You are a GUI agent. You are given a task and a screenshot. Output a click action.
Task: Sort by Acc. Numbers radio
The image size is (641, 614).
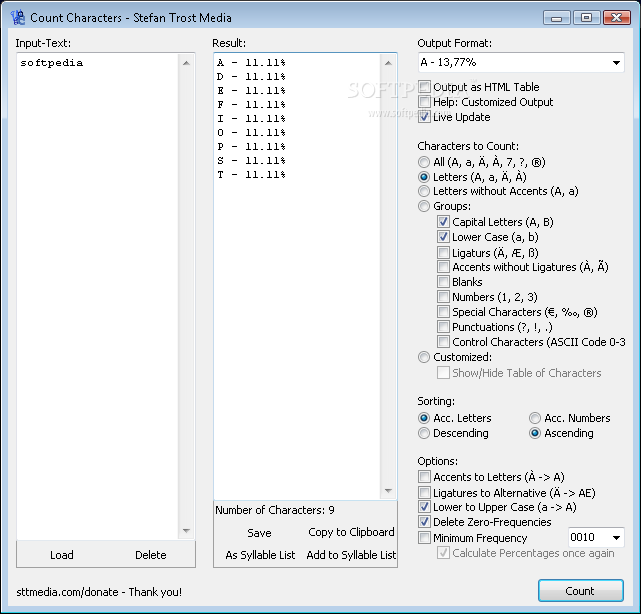click(x=535, y=418)
